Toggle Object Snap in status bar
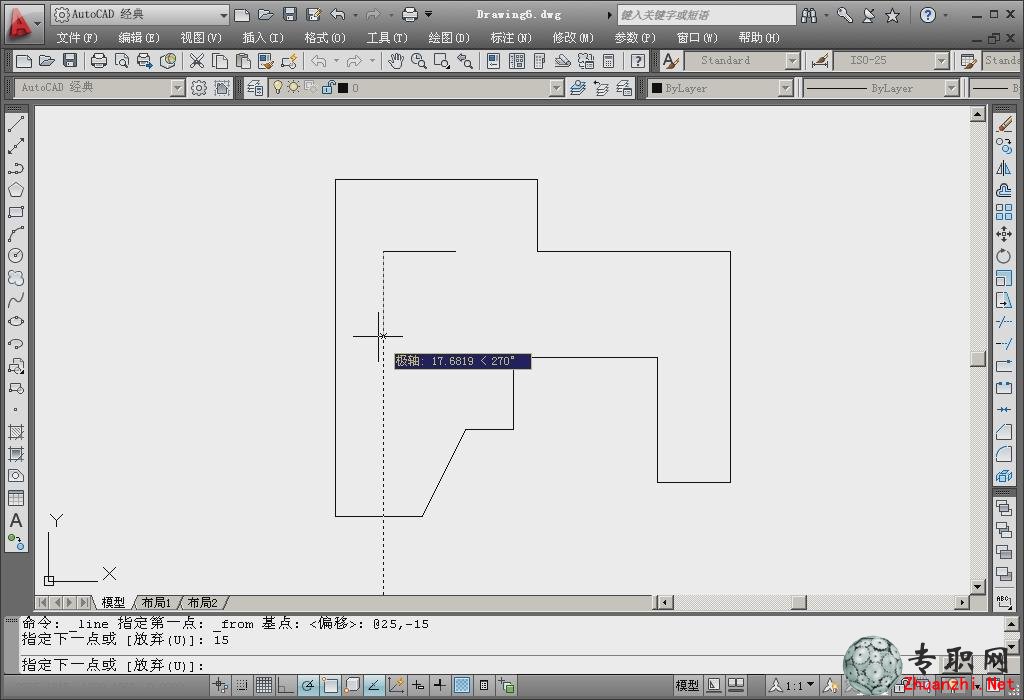1024x700 pixels. coord(330,685)
